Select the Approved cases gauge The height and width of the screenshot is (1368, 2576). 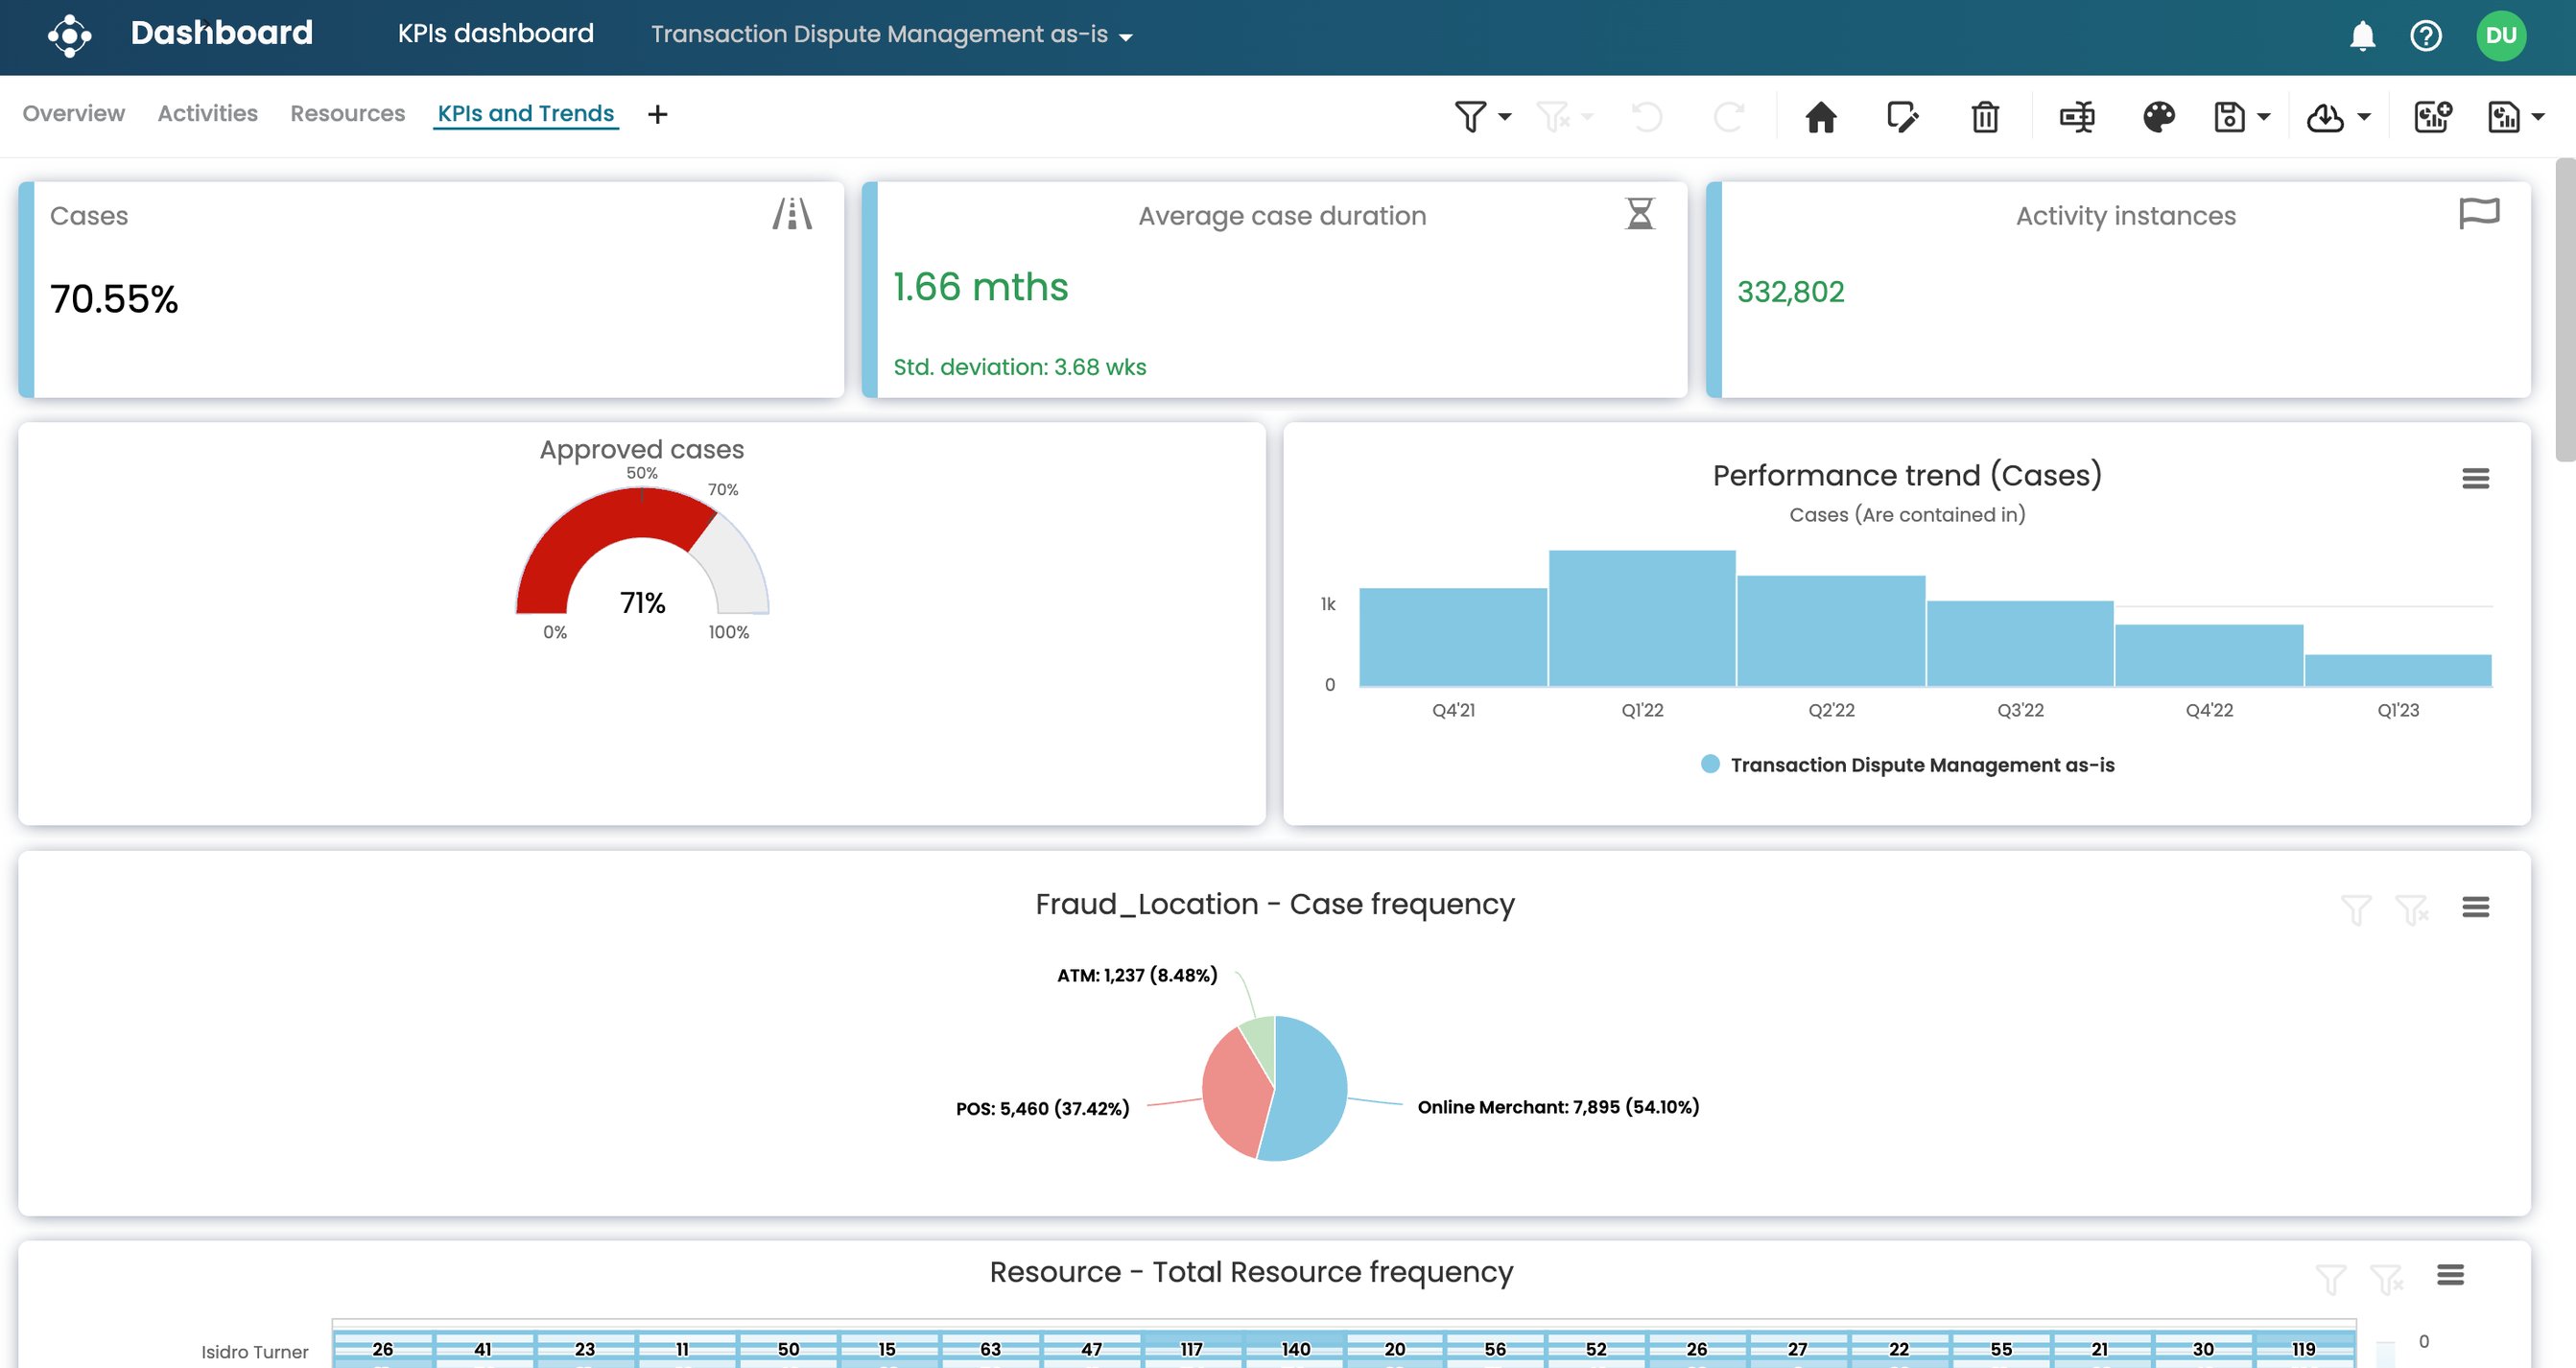tap(641, 560)
